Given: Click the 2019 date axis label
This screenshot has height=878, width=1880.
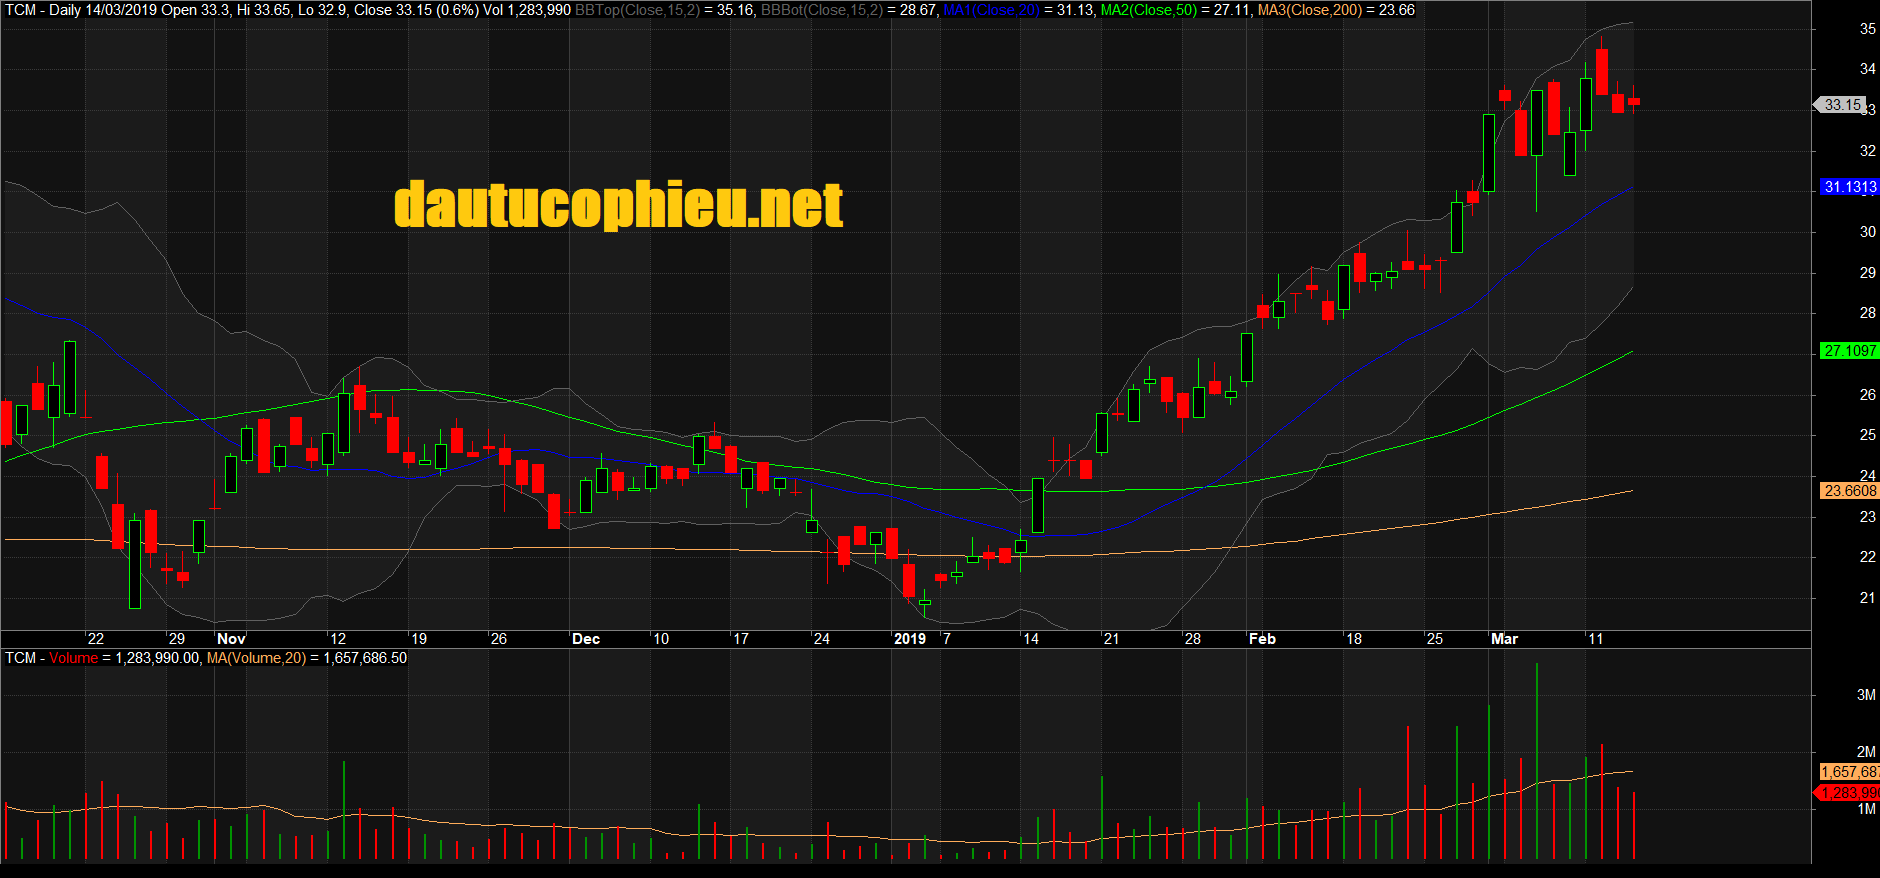Looking at the screenshot, I should [x=910, y=639].
